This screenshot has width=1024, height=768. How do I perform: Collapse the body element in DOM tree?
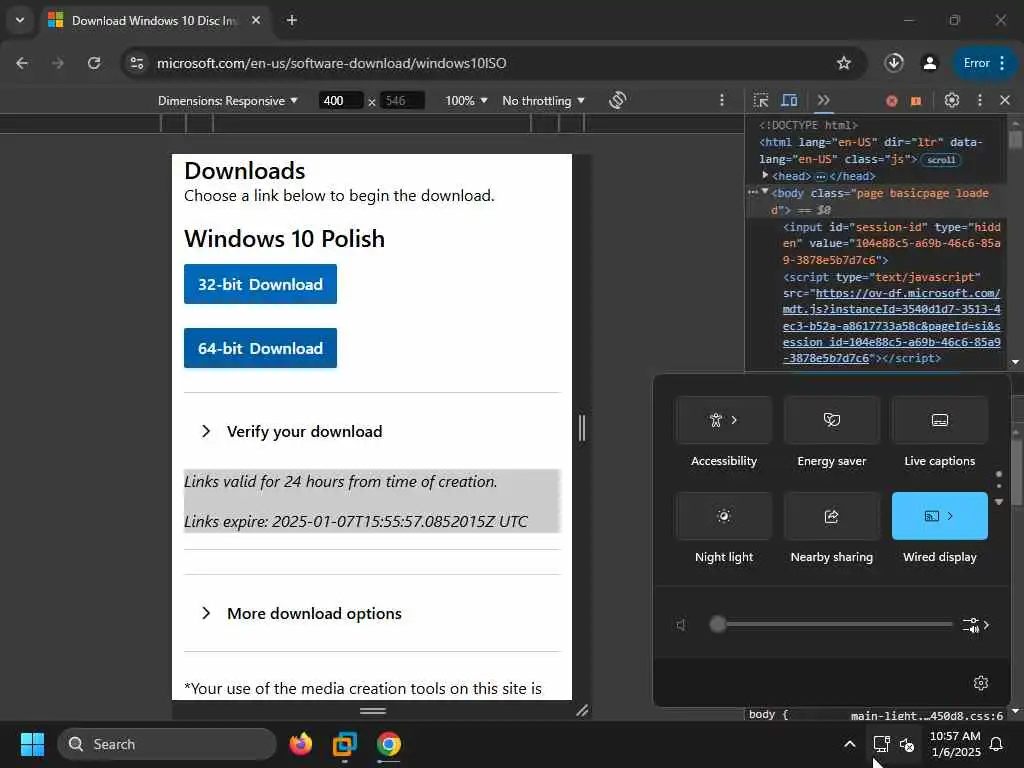pos(765,192)
